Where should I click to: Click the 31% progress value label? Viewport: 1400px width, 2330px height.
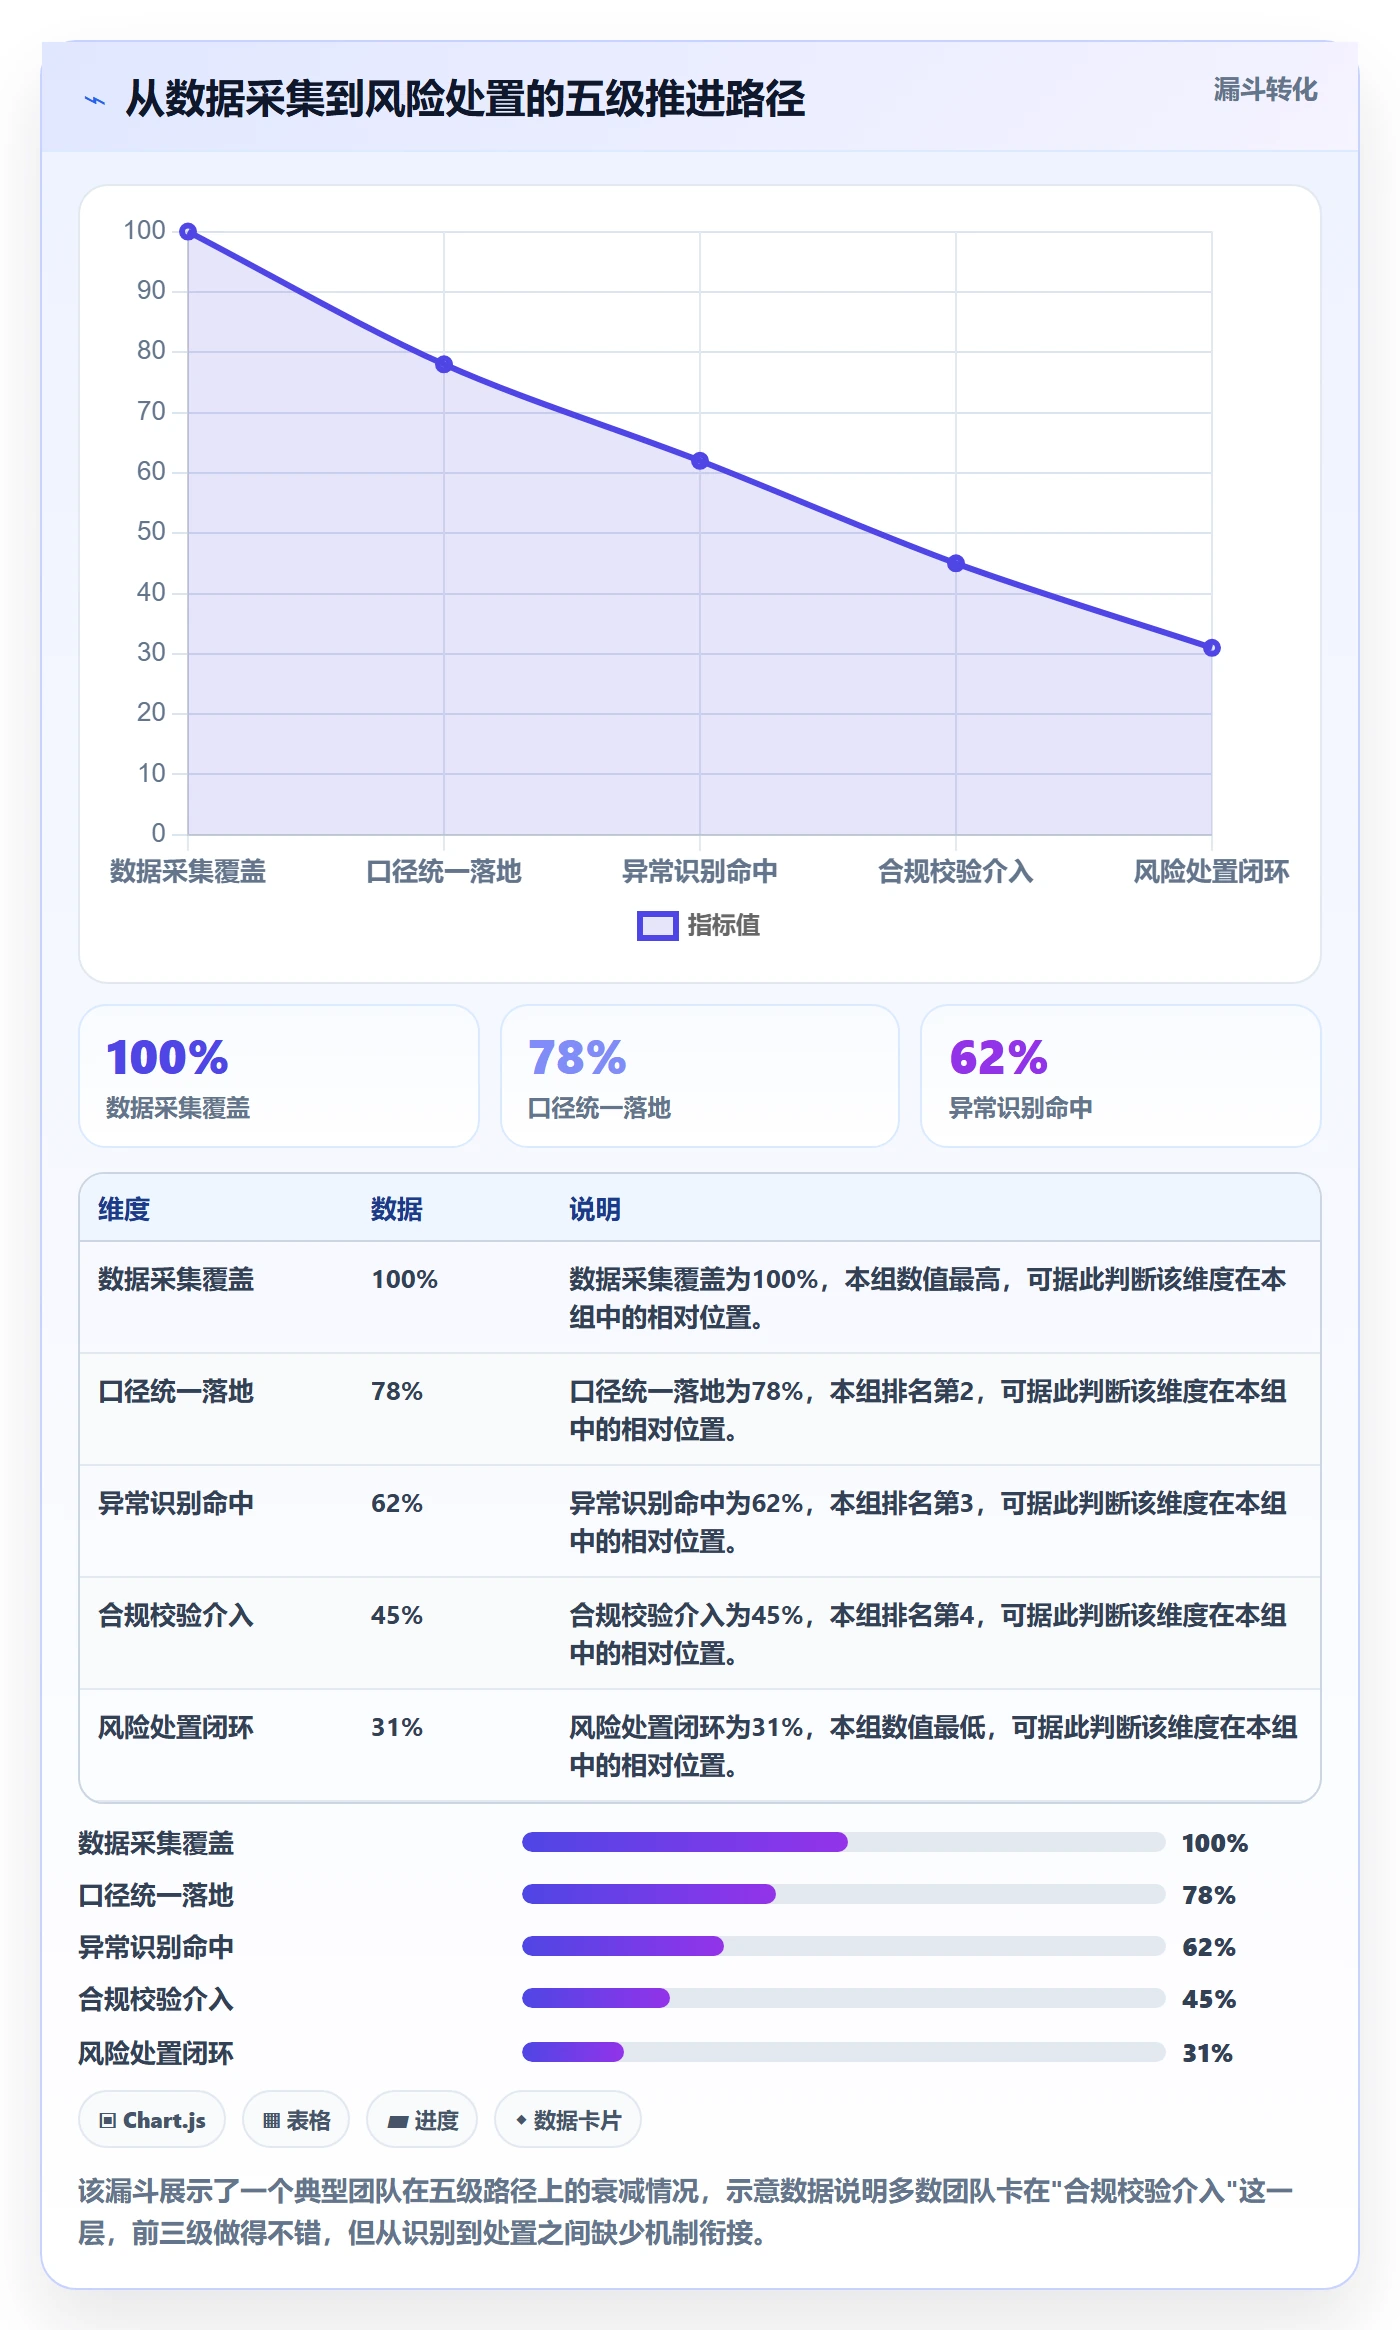pyautogui.click(x=1208, y=2053)
